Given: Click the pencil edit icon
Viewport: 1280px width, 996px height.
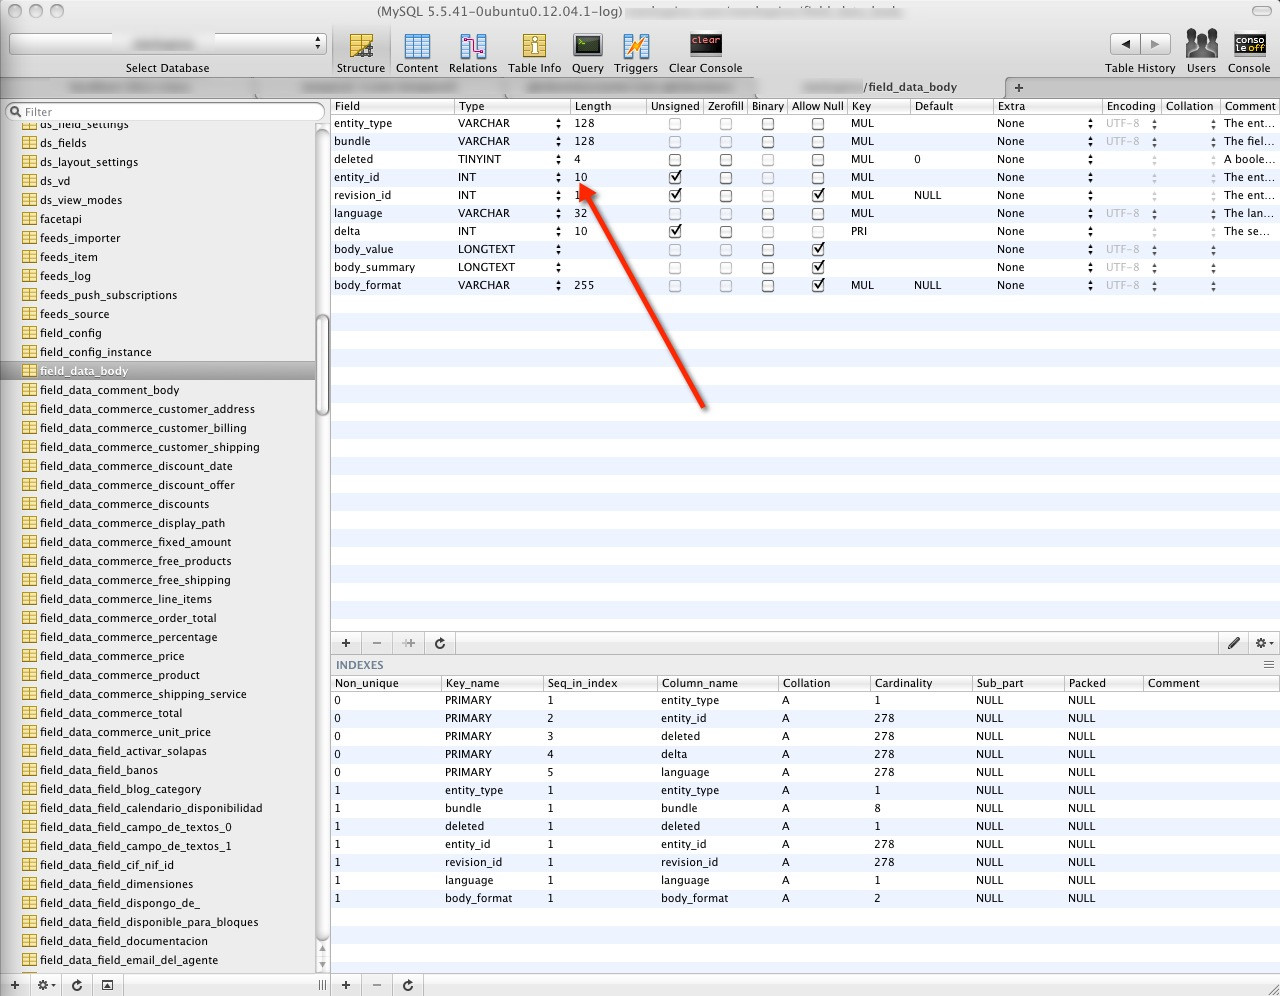Looking at the screenshot, I should [x=1234, y=643].
